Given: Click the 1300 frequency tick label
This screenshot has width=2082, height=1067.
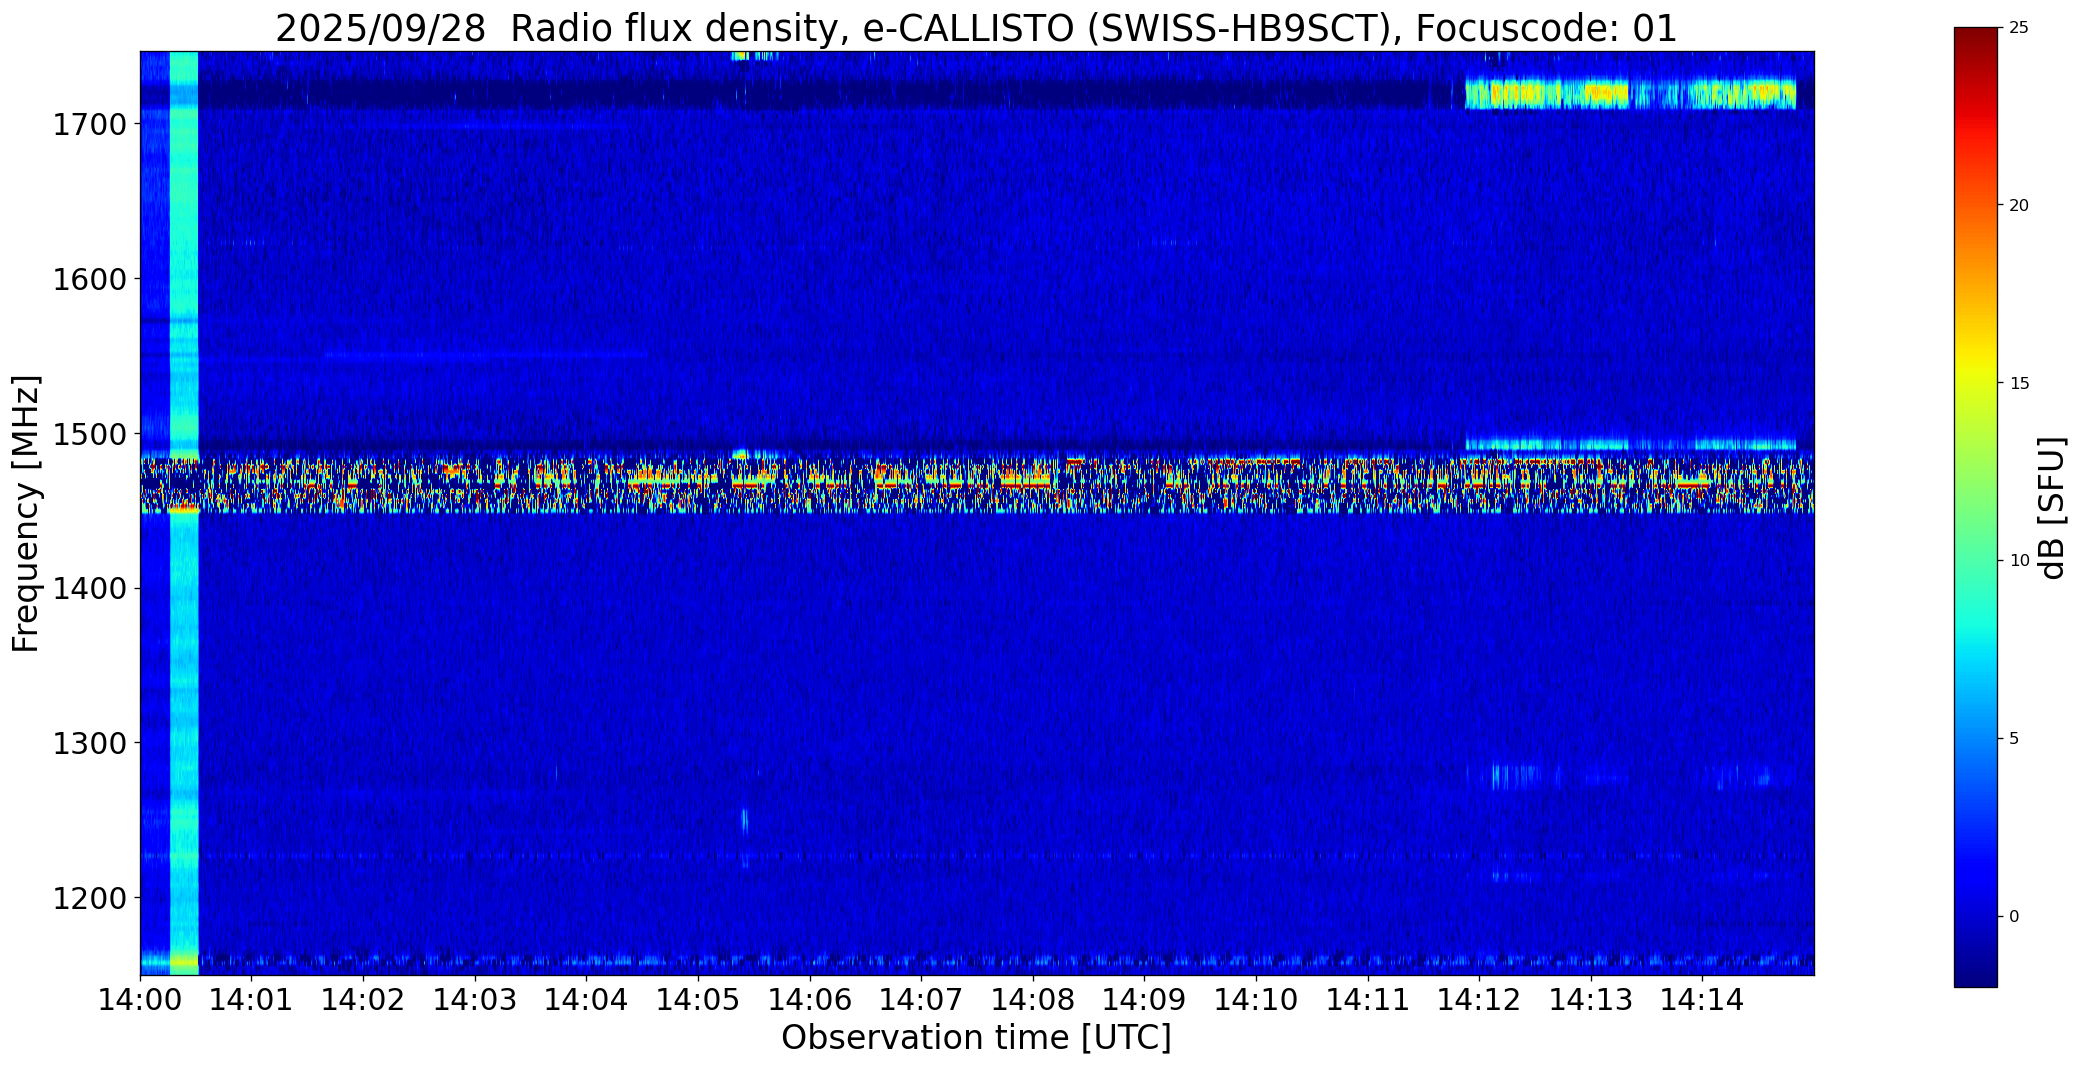Looking at the screenshot, I should click(x=89, y=743).
